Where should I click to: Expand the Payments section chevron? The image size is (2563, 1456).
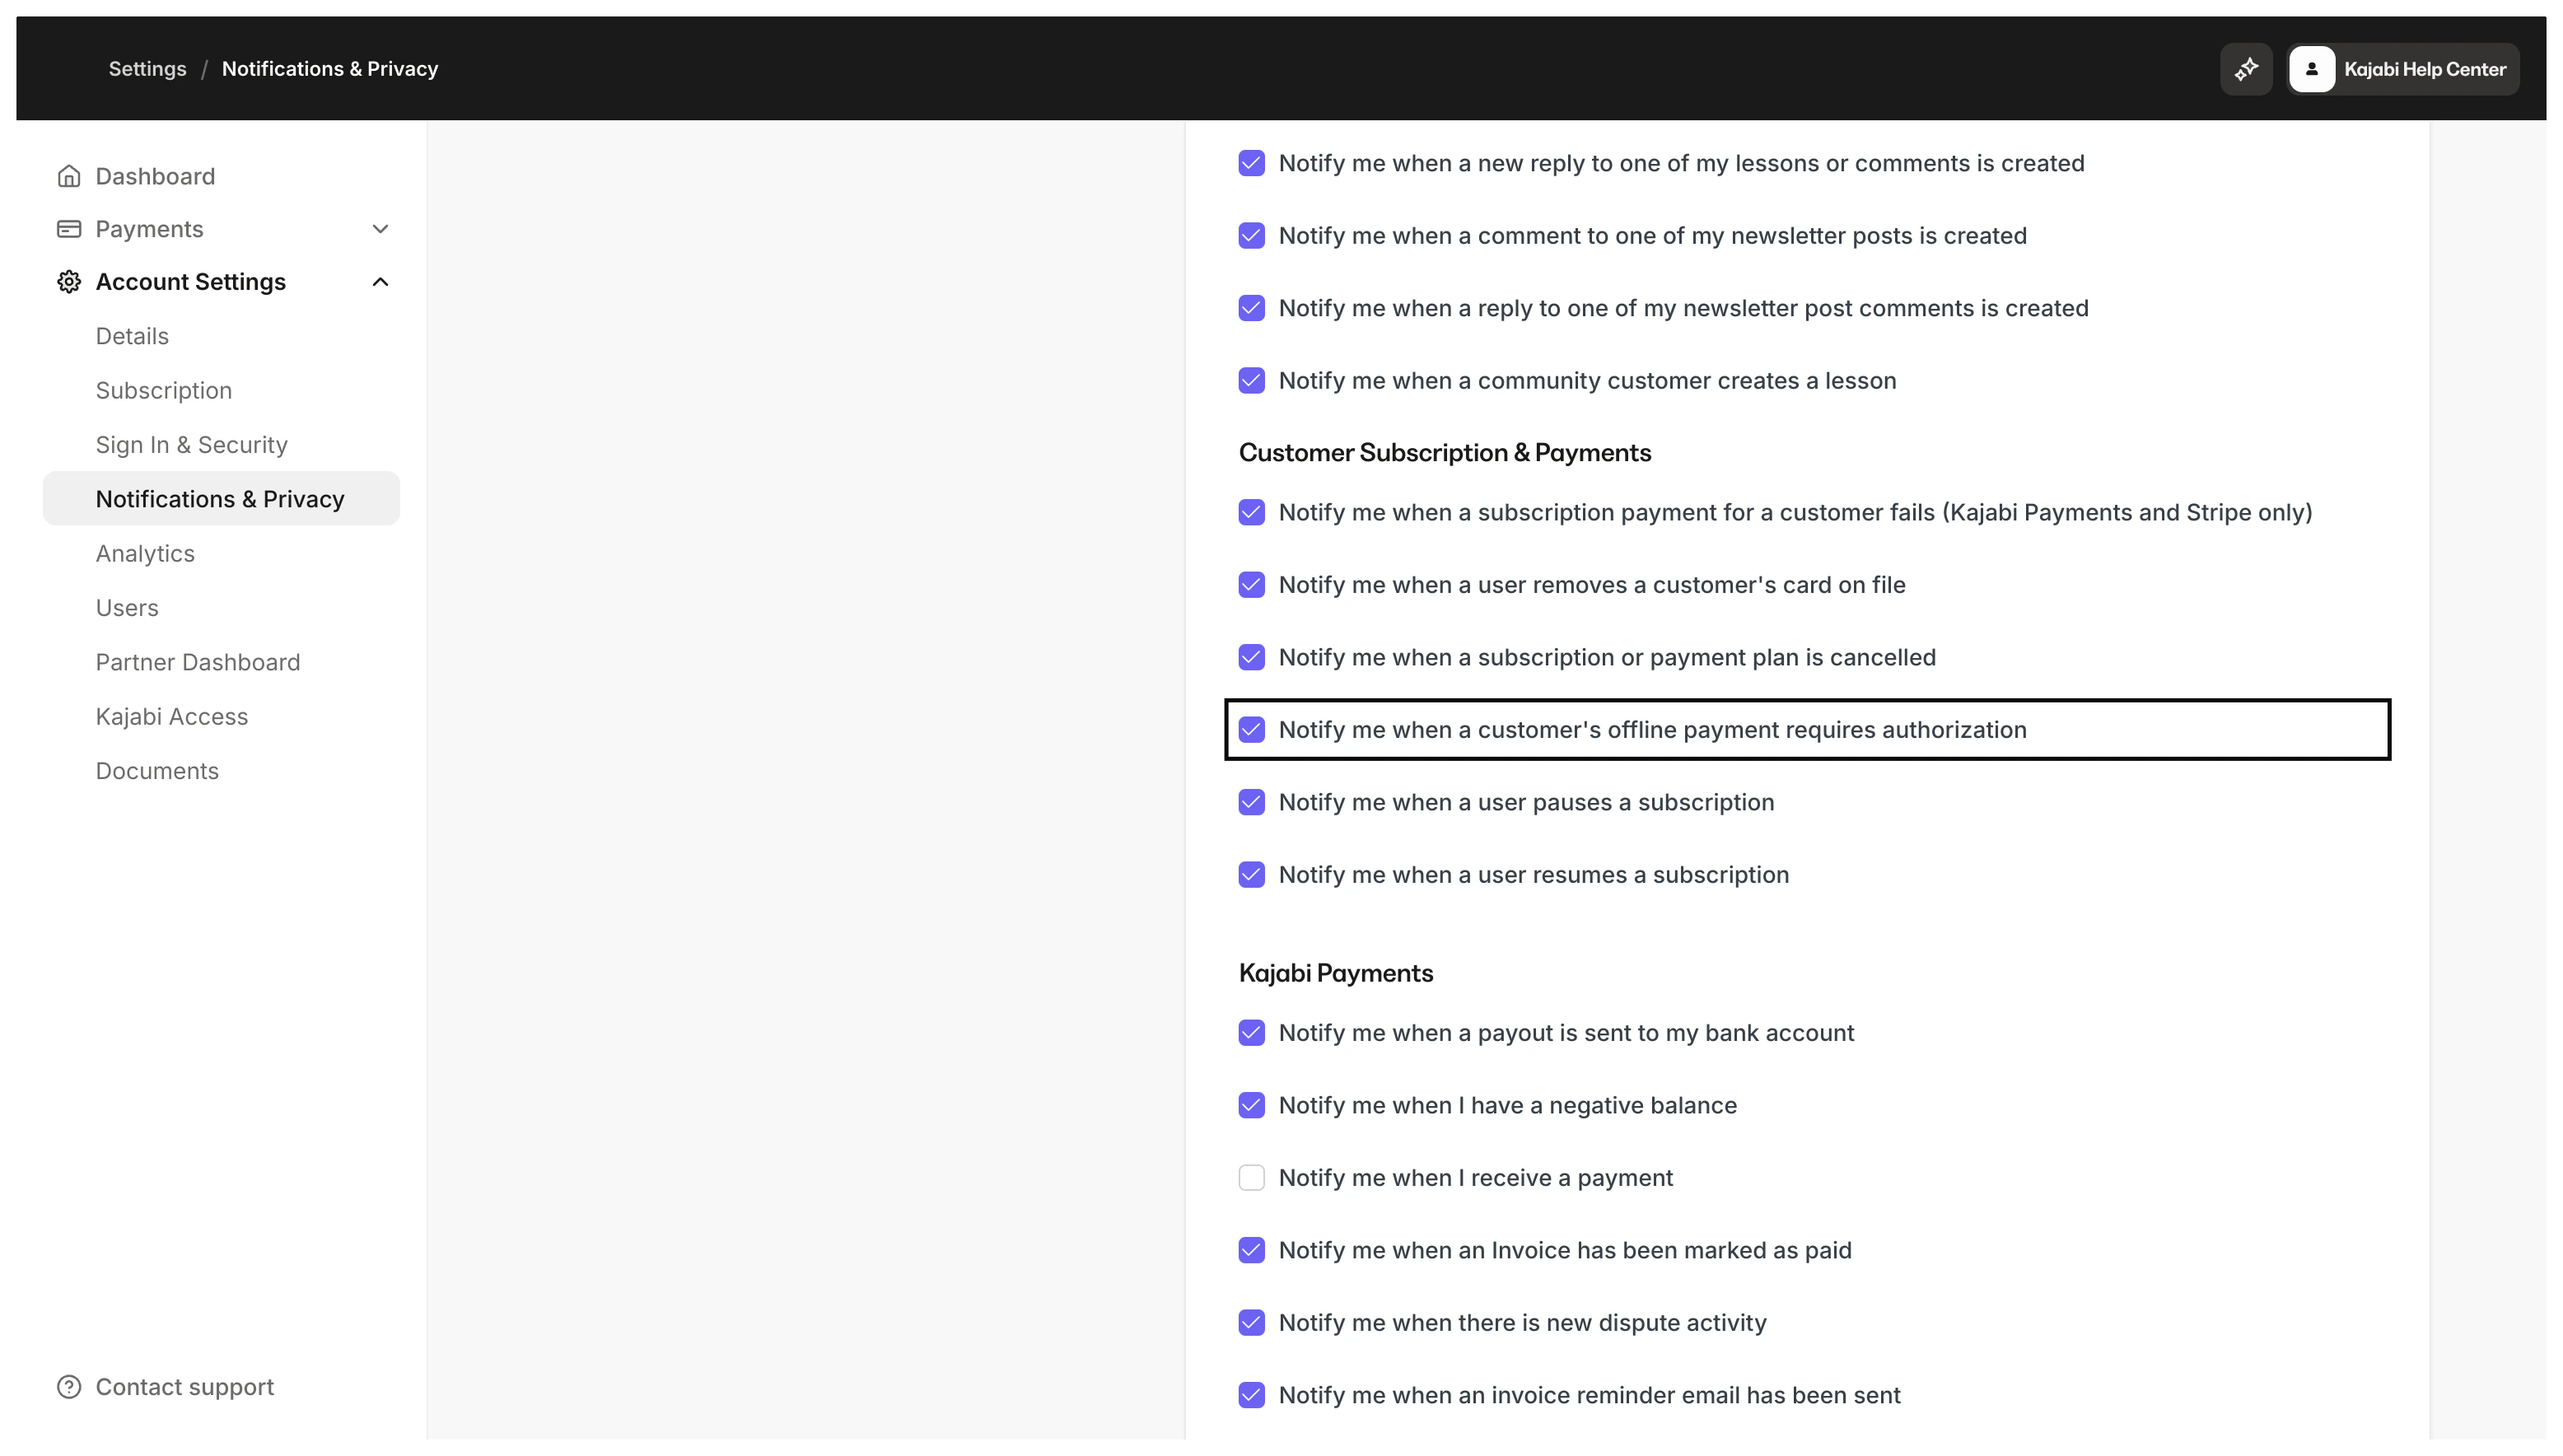pos(380,229)
